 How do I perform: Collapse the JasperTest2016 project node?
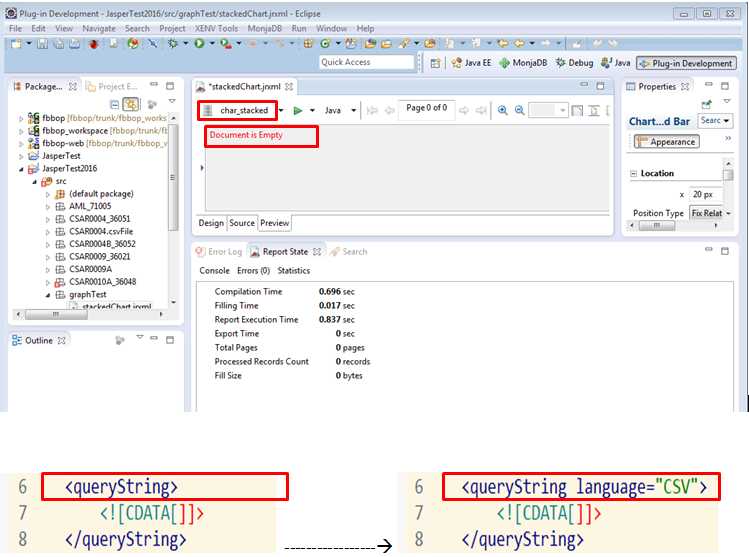pos(21,169)
